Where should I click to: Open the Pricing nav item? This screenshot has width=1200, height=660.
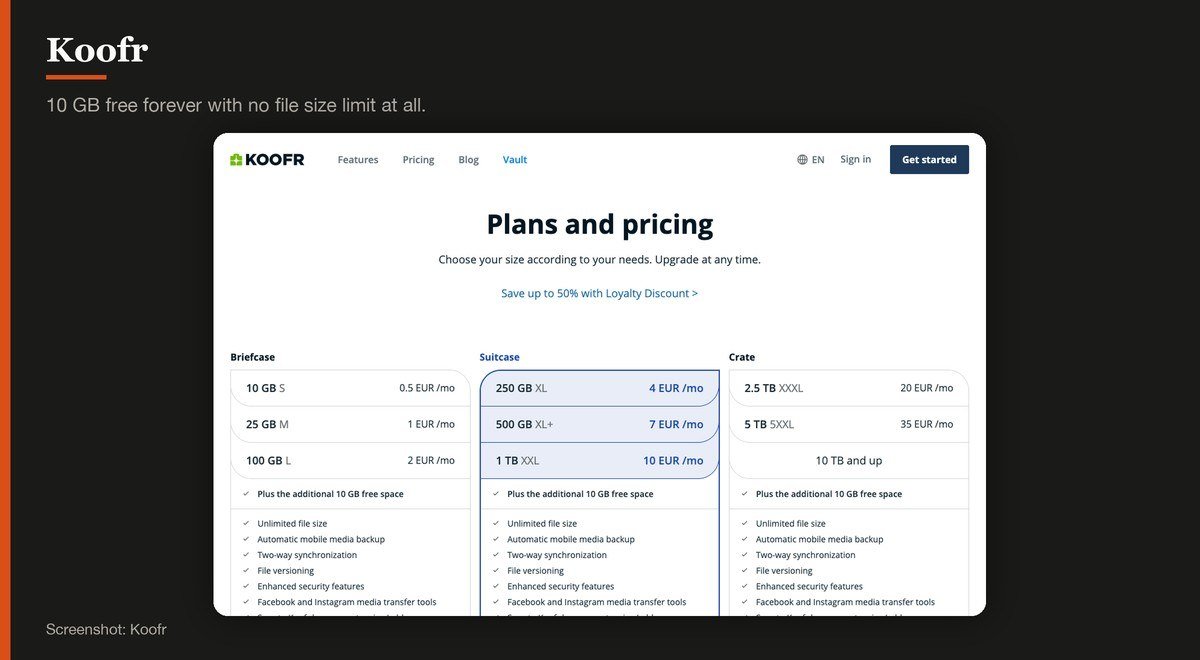(x=418, y=160)
